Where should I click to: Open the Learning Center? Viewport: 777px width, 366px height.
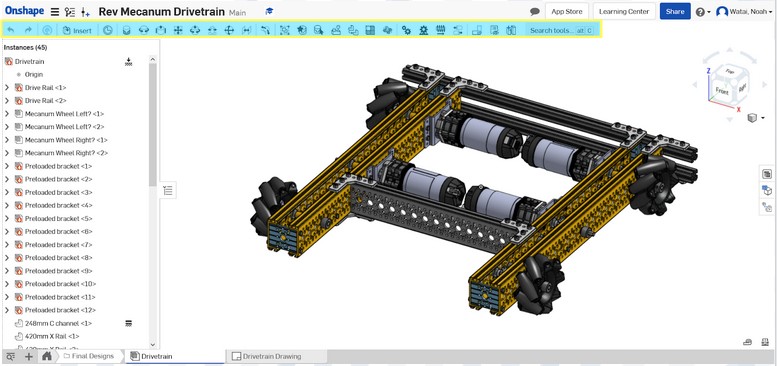(624, 11)
